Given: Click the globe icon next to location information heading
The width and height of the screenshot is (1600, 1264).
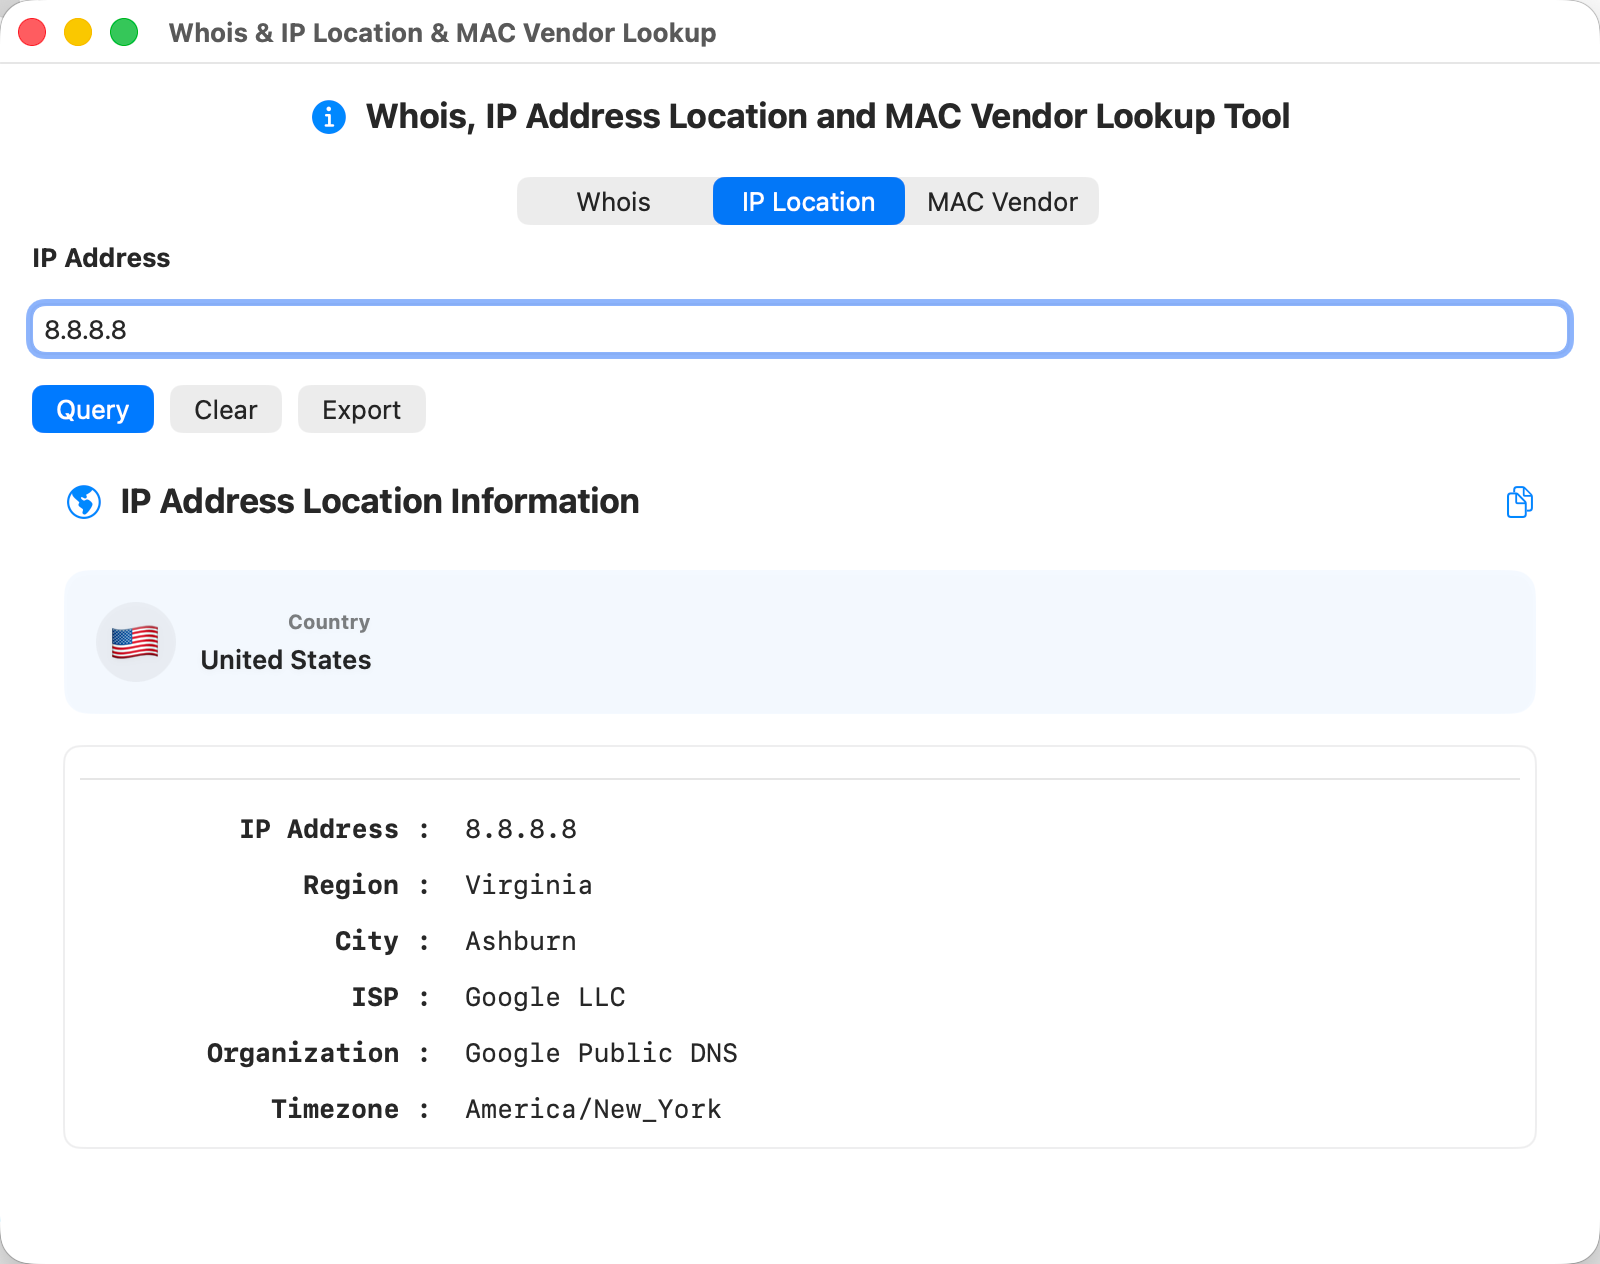Looking at the screenshot, I should click(x=85, y=502).
